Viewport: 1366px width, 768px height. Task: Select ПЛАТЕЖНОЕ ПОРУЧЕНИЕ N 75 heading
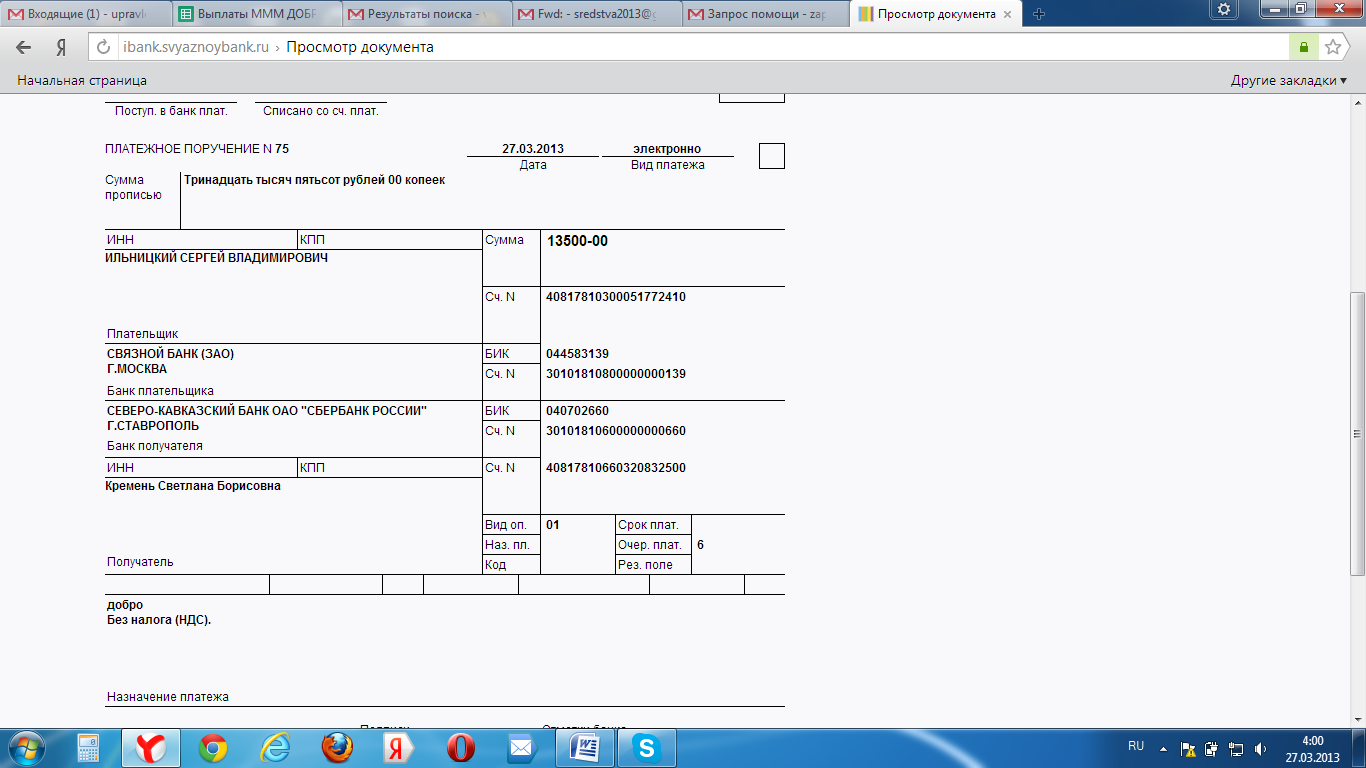tap(197, 149)
